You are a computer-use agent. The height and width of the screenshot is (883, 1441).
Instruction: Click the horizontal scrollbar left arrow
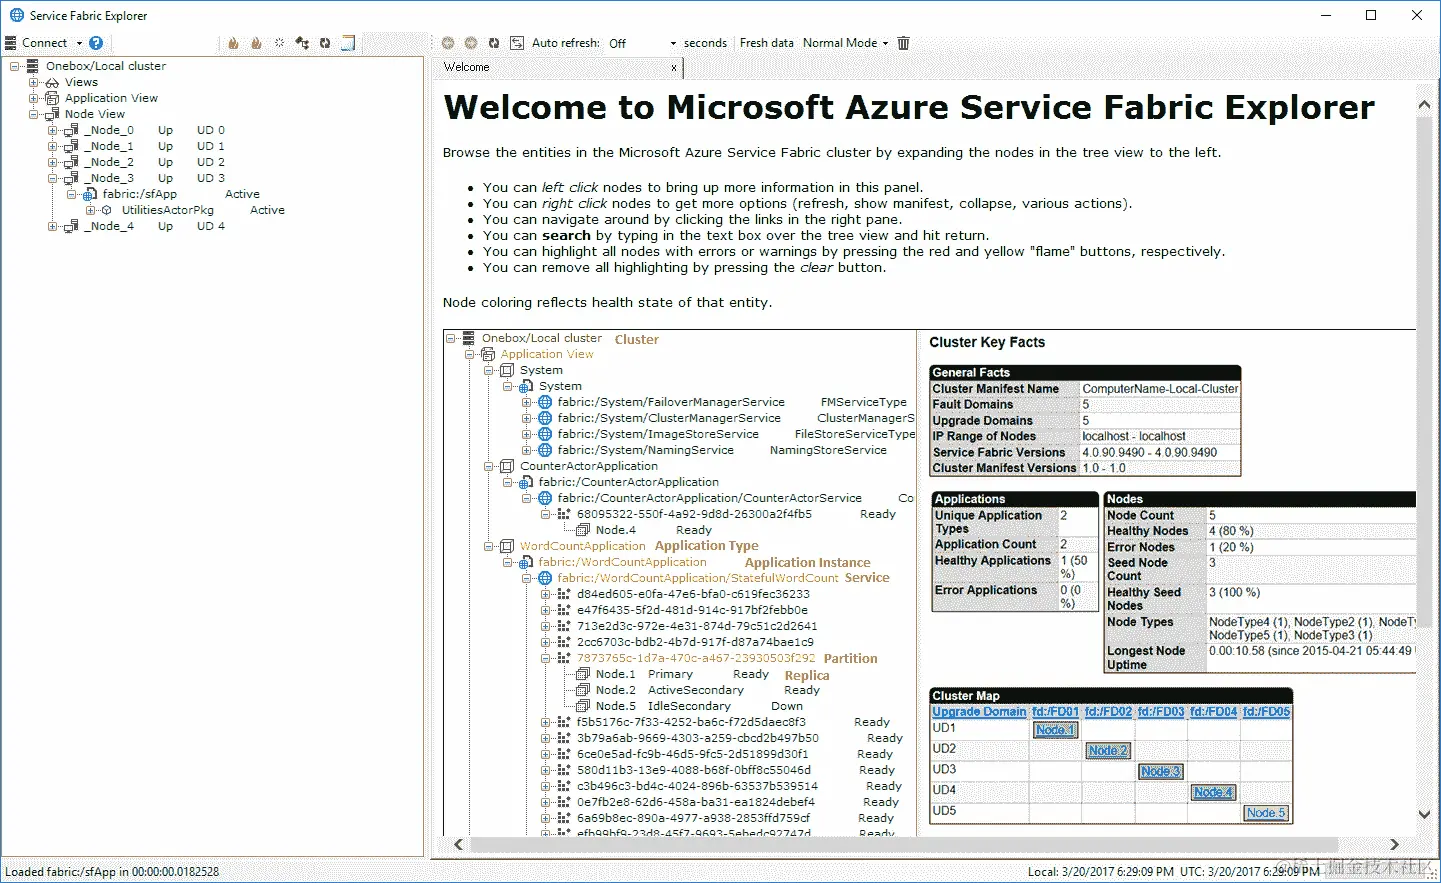click(459, 845)
